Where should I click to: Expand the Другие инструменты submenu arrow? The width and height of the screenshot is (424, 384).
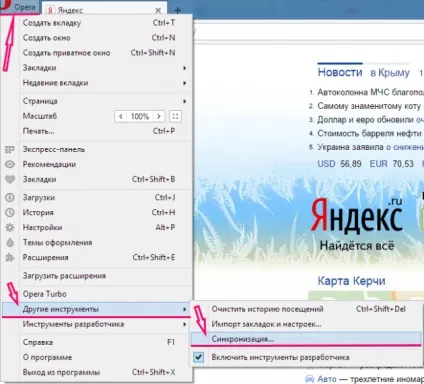[x=184, y=309]
